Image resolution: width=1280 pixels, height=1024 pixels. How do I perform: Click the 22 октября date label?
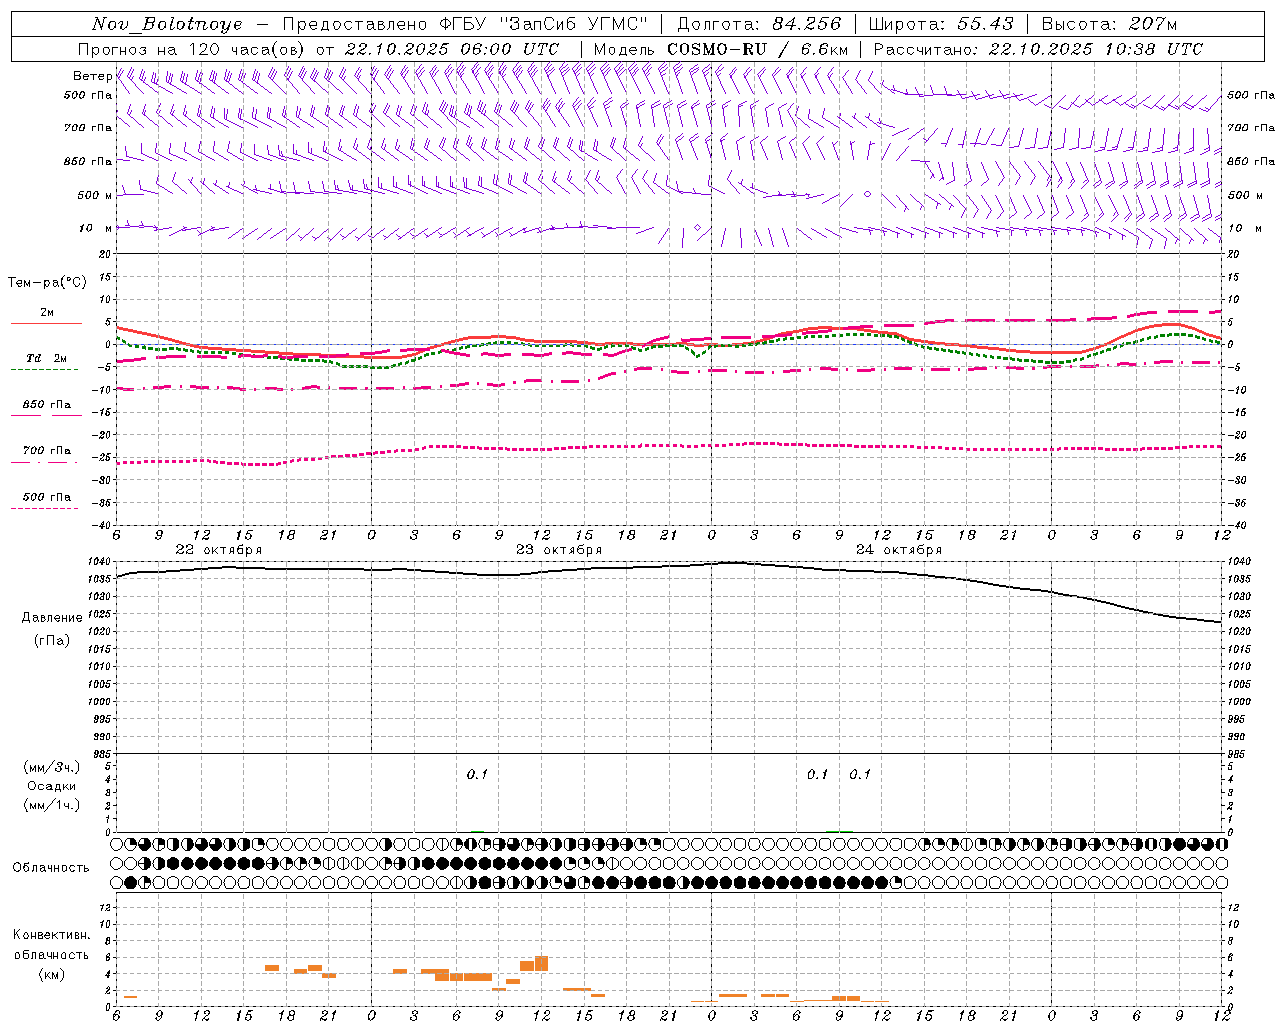click(x=219, y=550)
